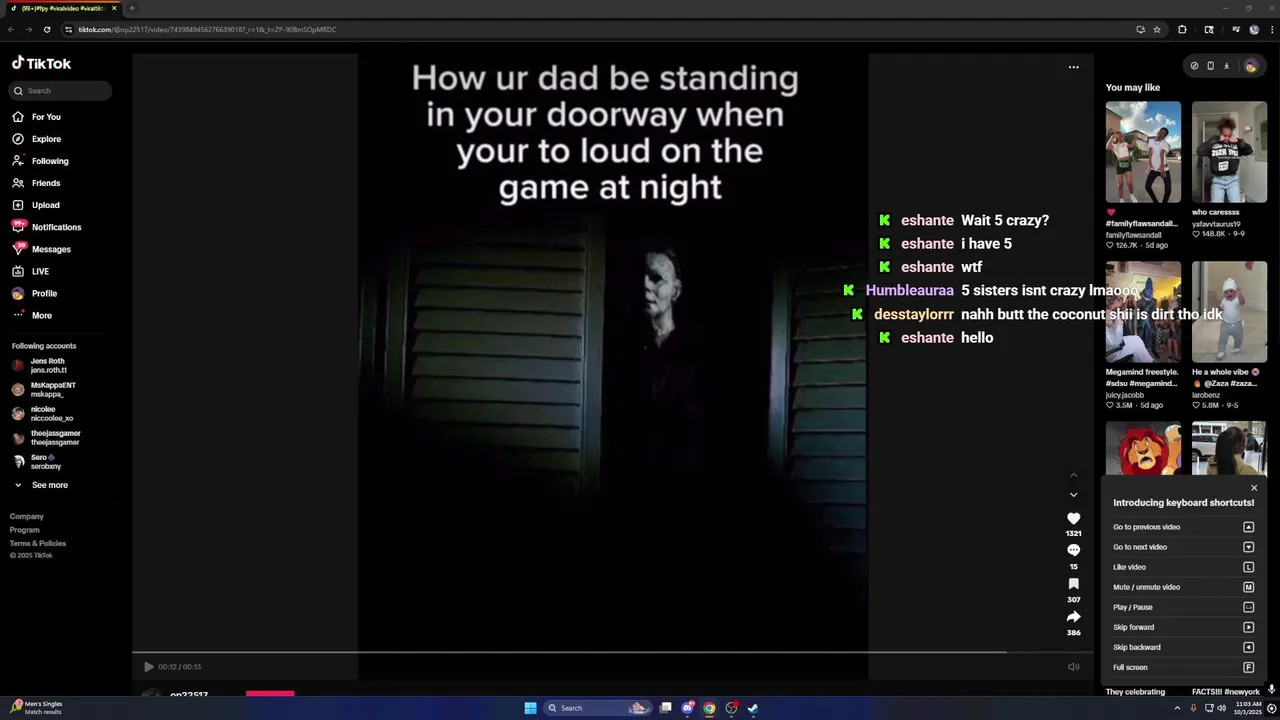Click the Full screen F key icon

1248,667
